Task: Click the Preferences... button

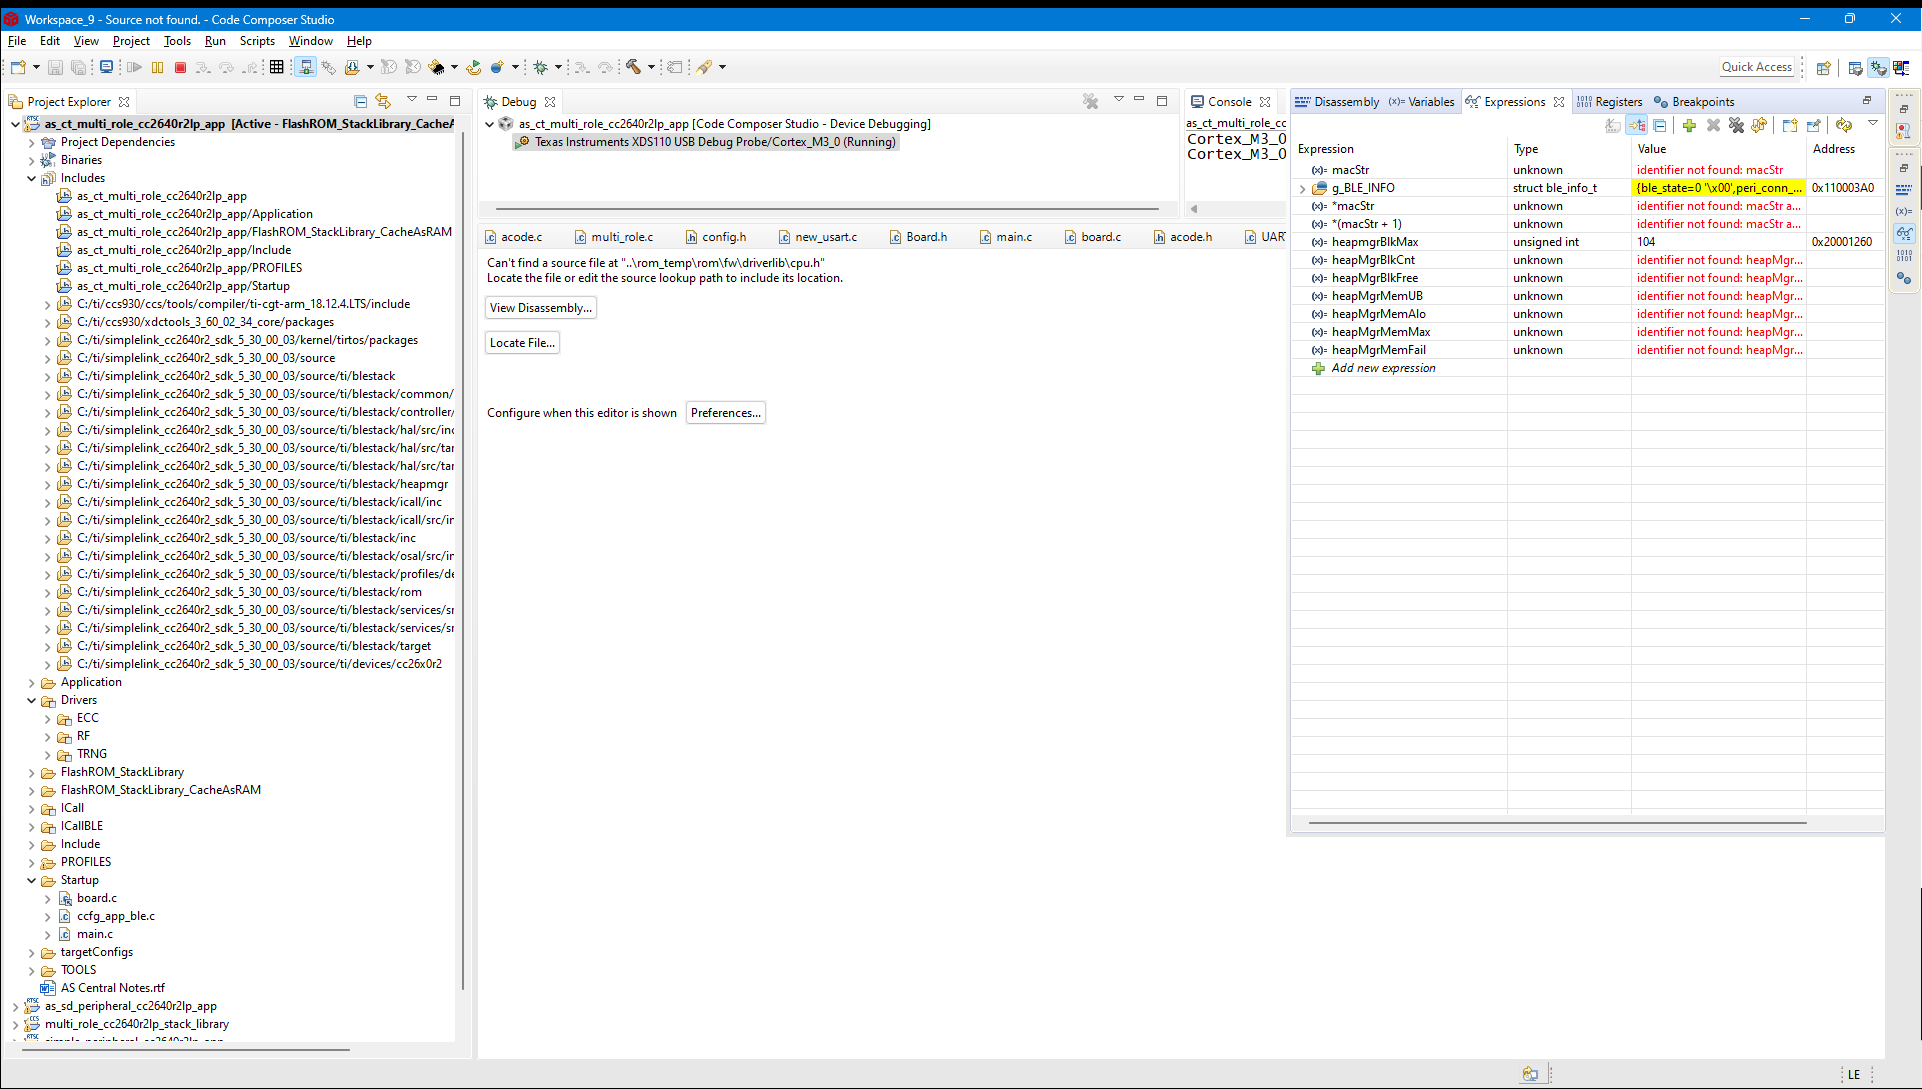Action: pos(726,413)
